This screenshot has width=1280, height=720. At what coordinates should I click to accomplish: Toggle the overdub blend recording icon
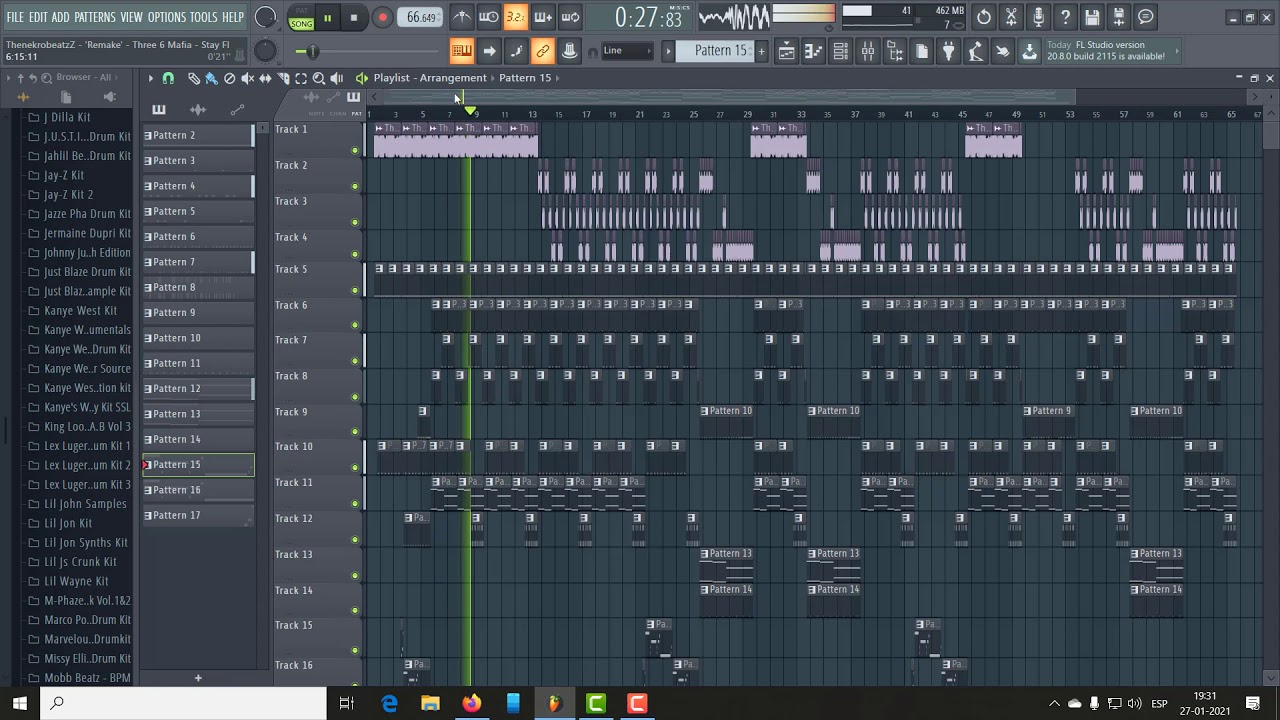[x=543, y=17]
